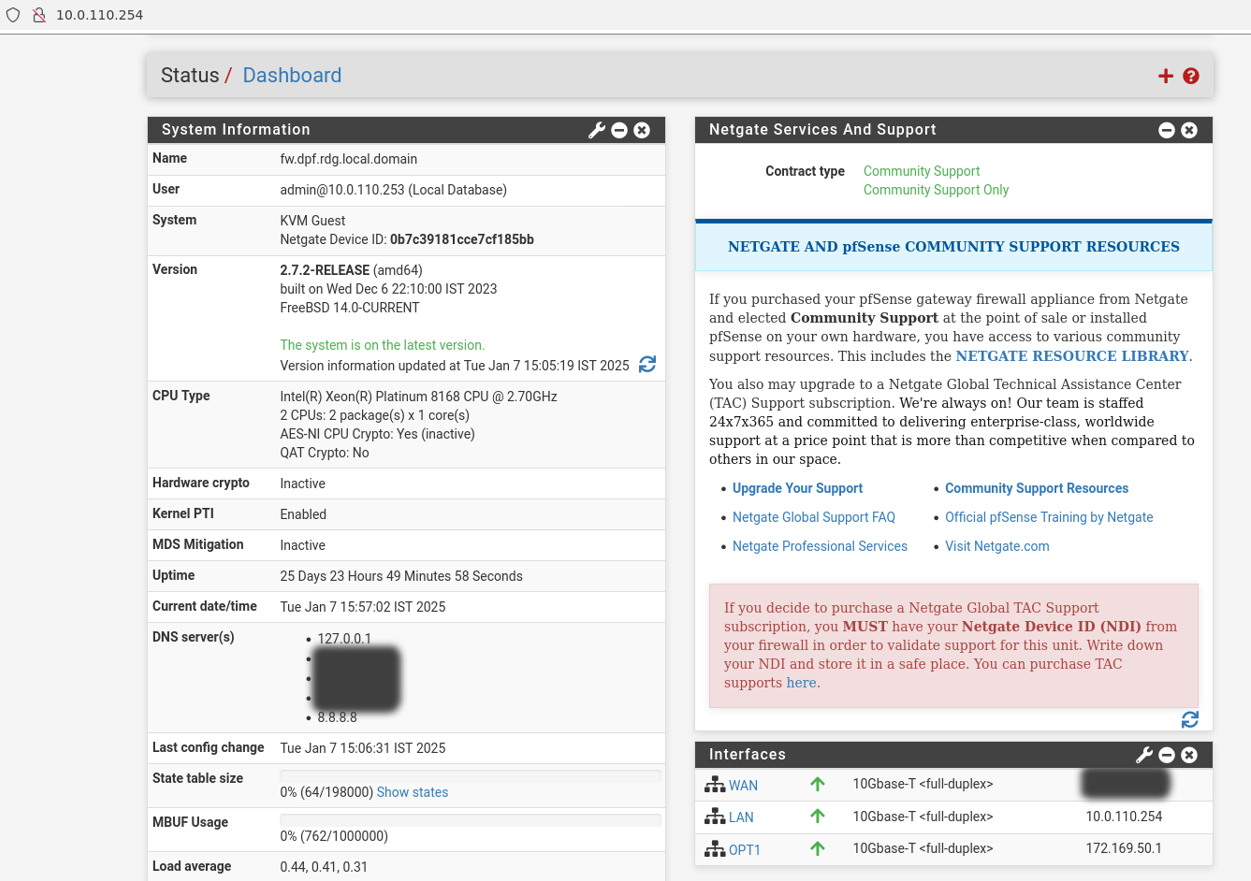Collapse the Interfaces widget

click(1166, 754)
